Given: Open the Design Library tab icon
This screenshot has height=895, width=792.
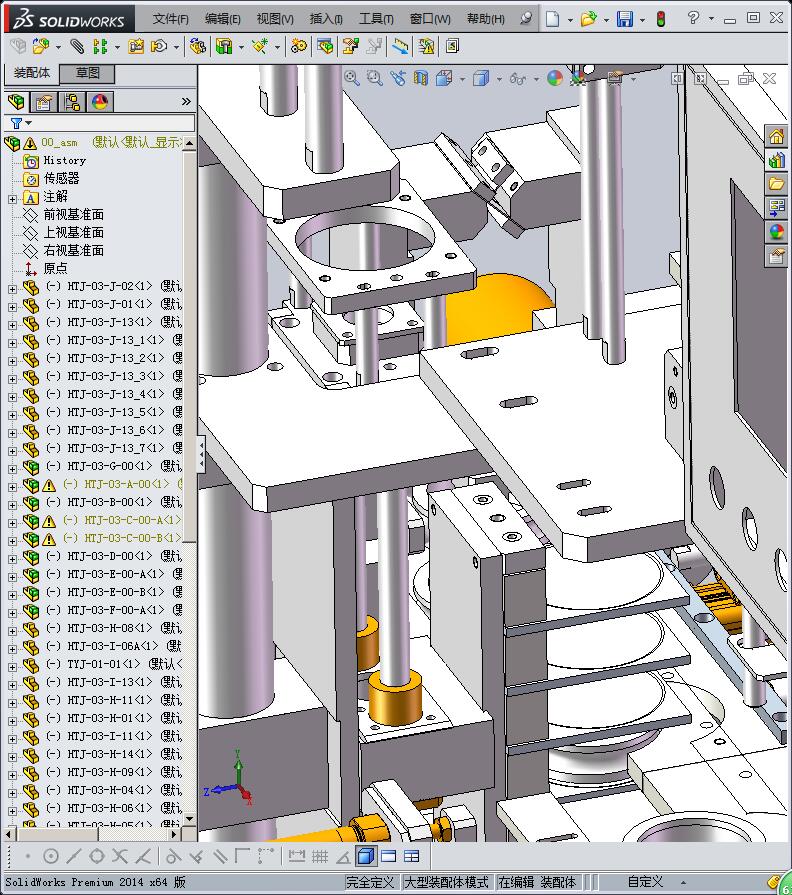Looking at the screenshot, I should tap(777, 160).
